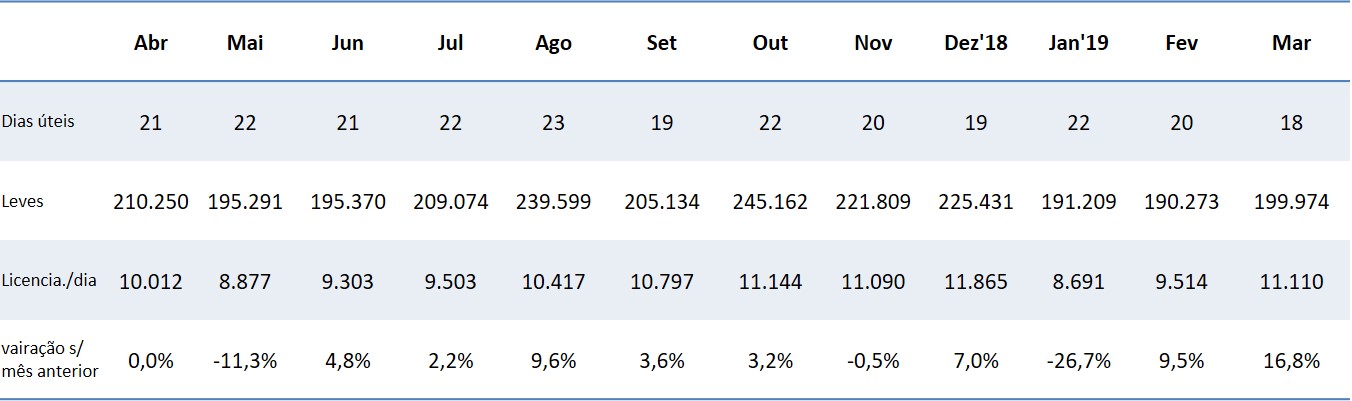Click the Leves value 199.974 for Mar

[1291, 202]
